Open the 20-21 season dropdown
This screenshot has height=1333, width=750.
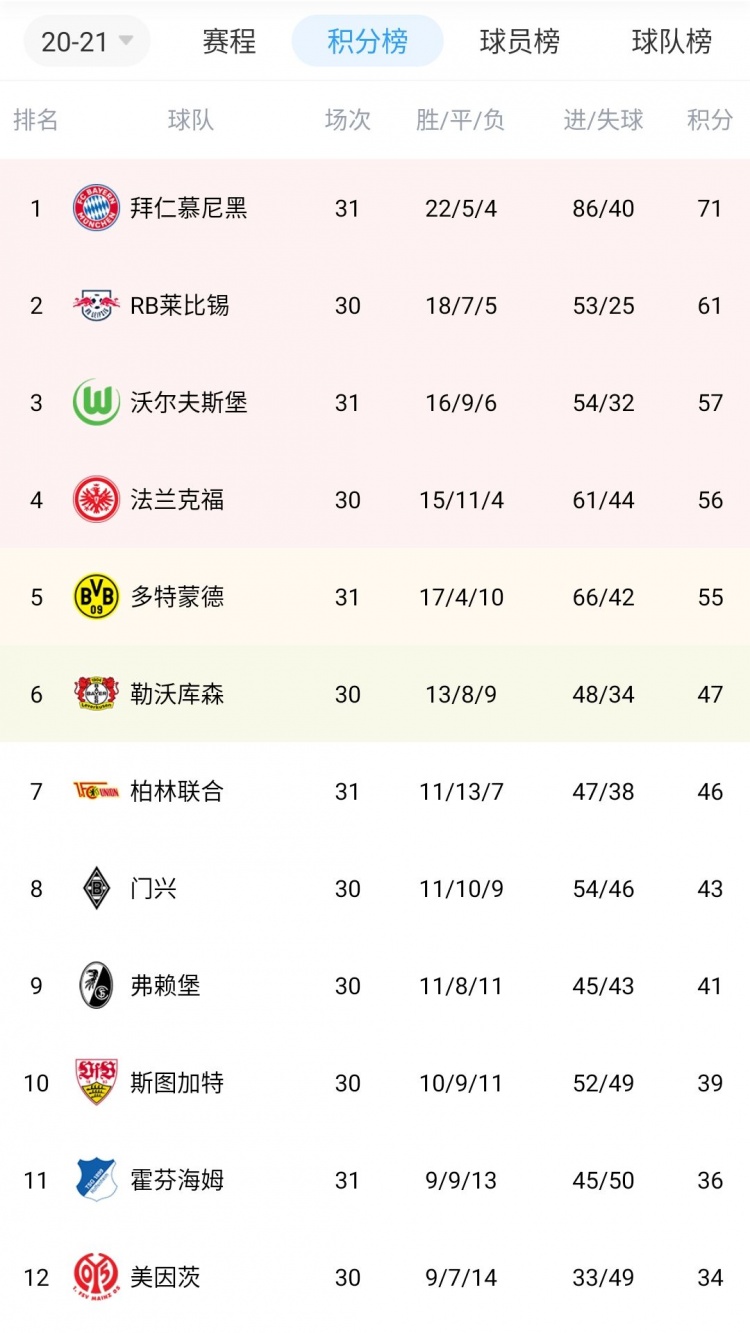(85, 41)
